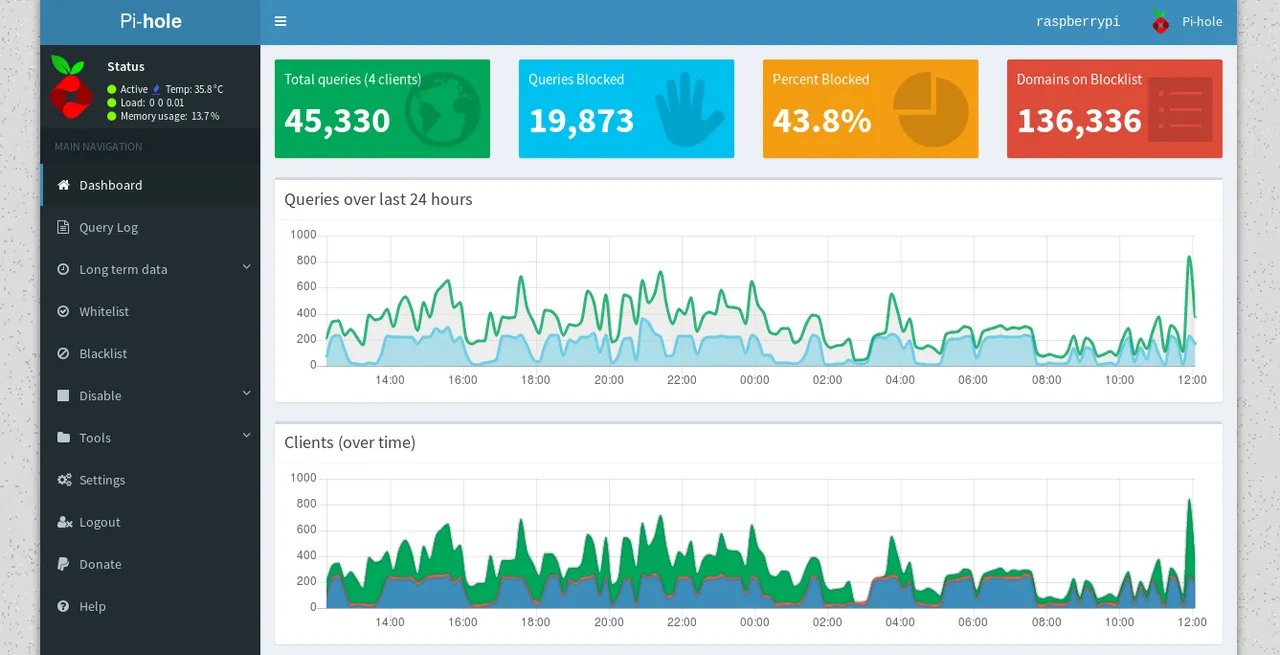Image resolution: width=1280 pixels, height=655 pixels.
Task: Click the Domains on Blocklist value 136,336
Action: (1079, 120)
